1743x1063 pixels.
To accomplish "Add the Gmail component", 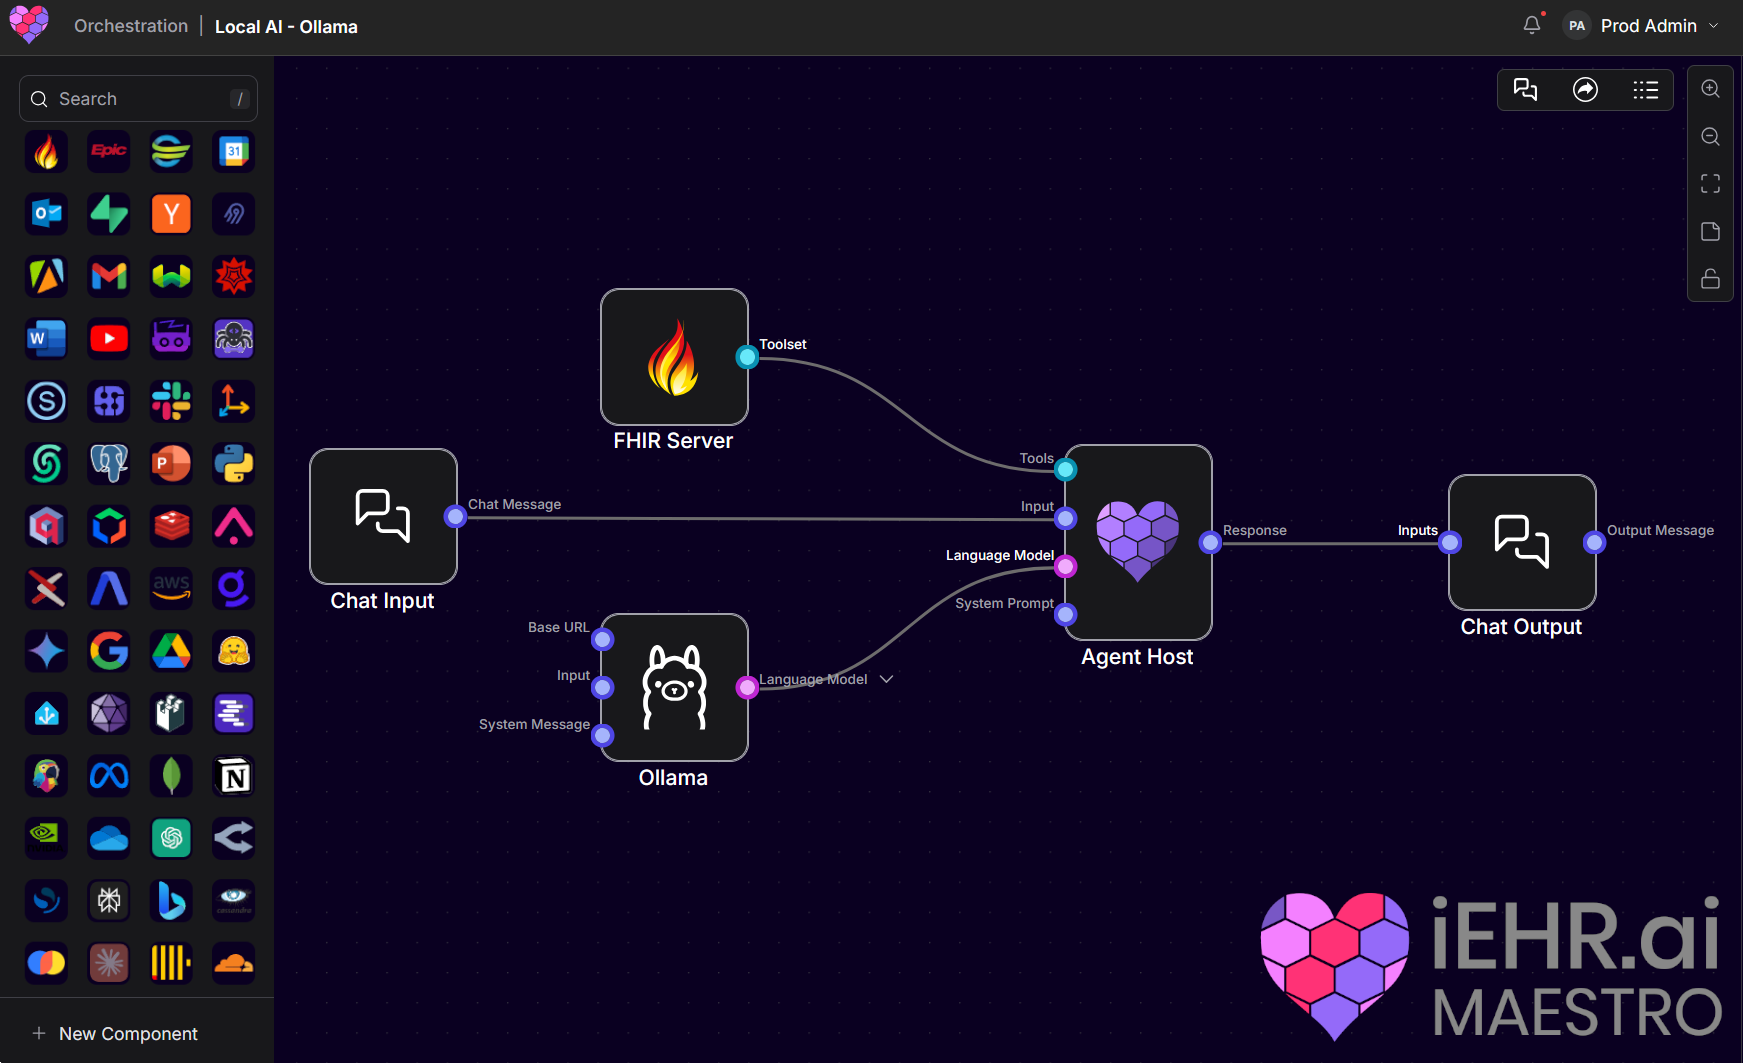I will [109, 276].
